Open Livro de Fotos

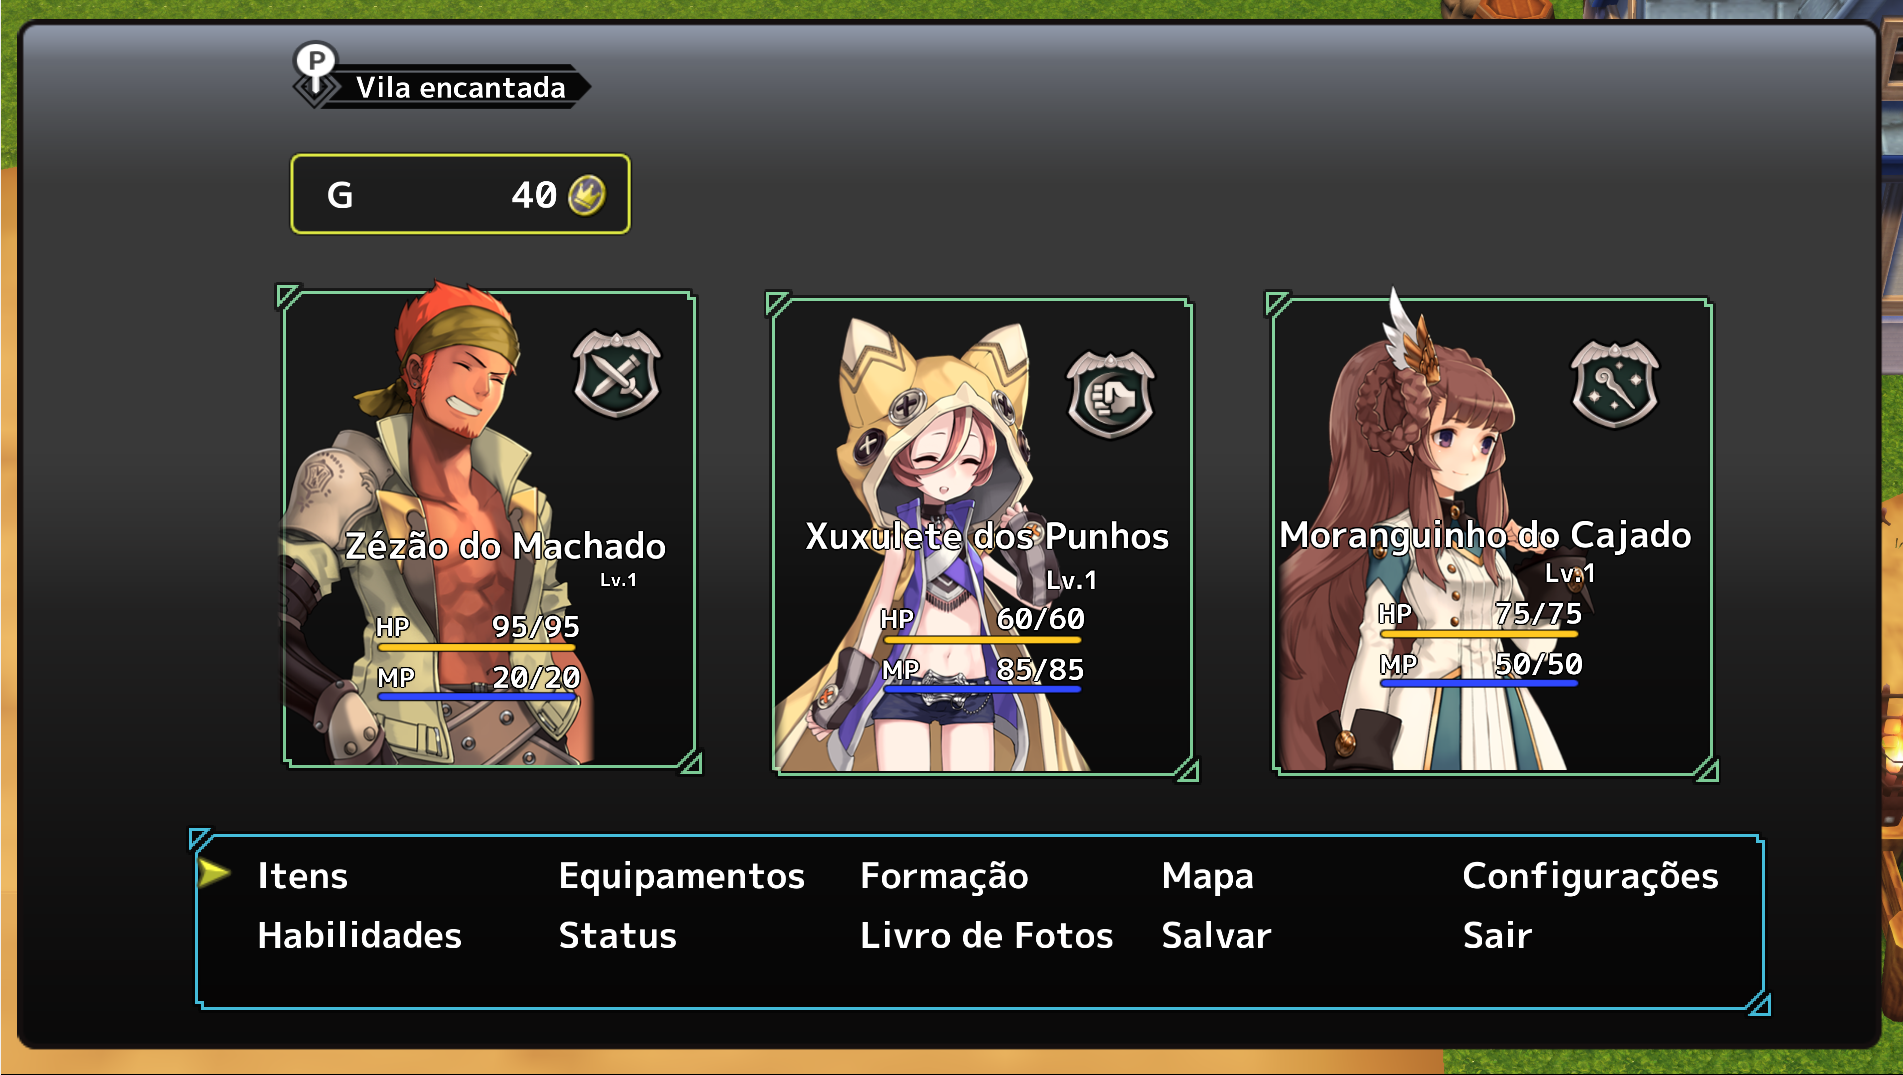pyautogui.click(x=986, y=936)
